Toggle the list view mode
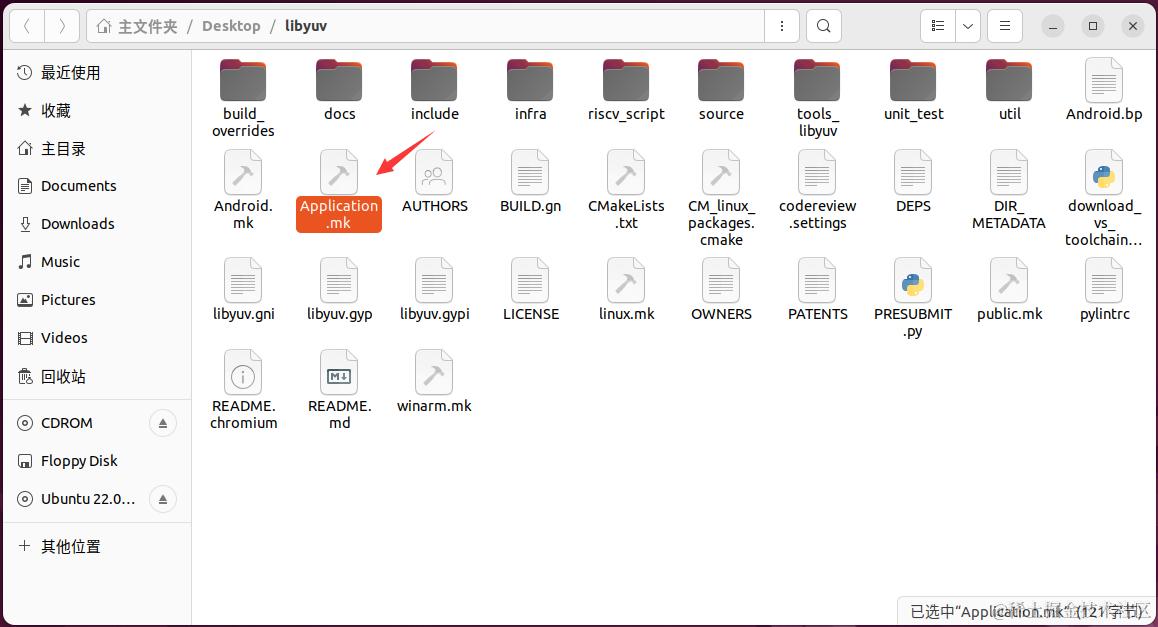 pos(937,25)
